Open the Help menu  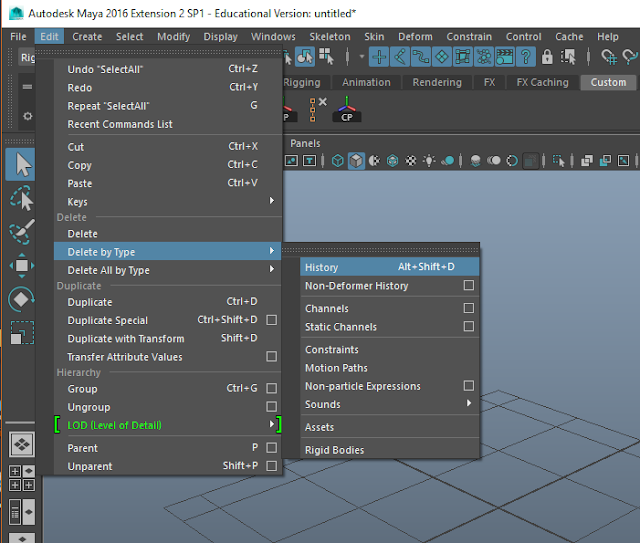(x=608, y=37)
